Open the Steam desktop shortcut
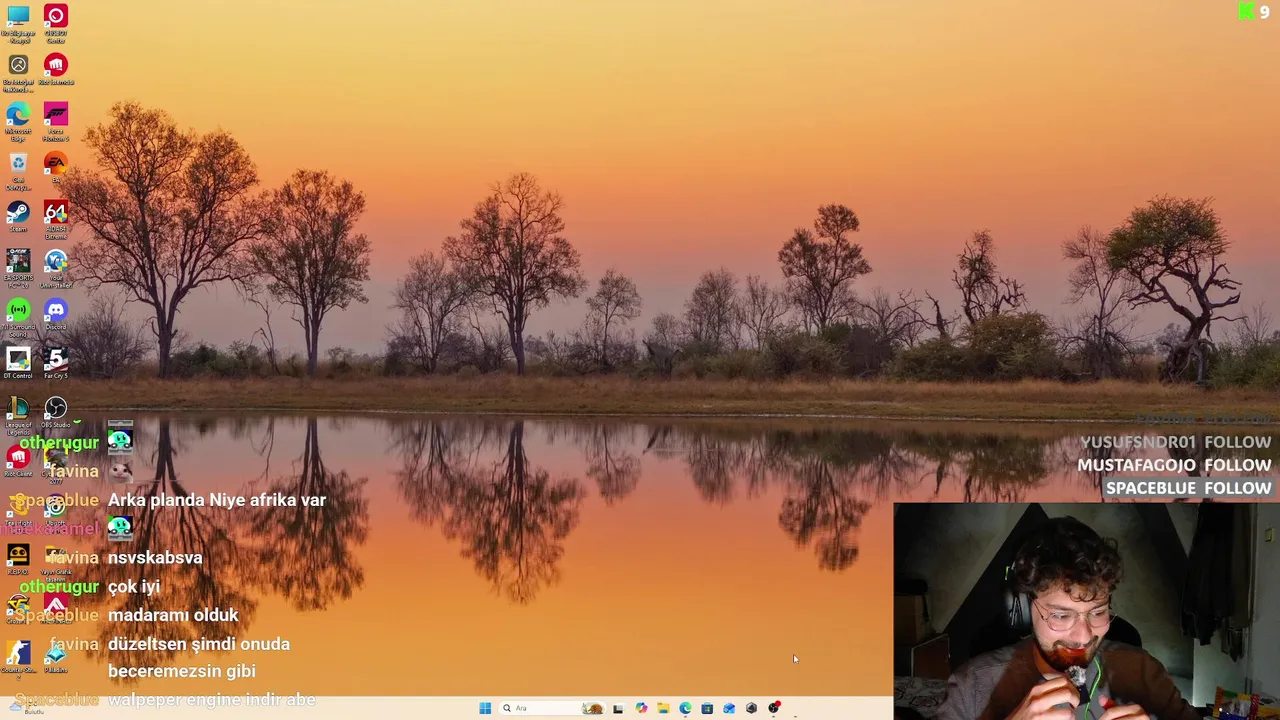Image resolution: width=1280 pixels, height=720 pixels. 18,217
